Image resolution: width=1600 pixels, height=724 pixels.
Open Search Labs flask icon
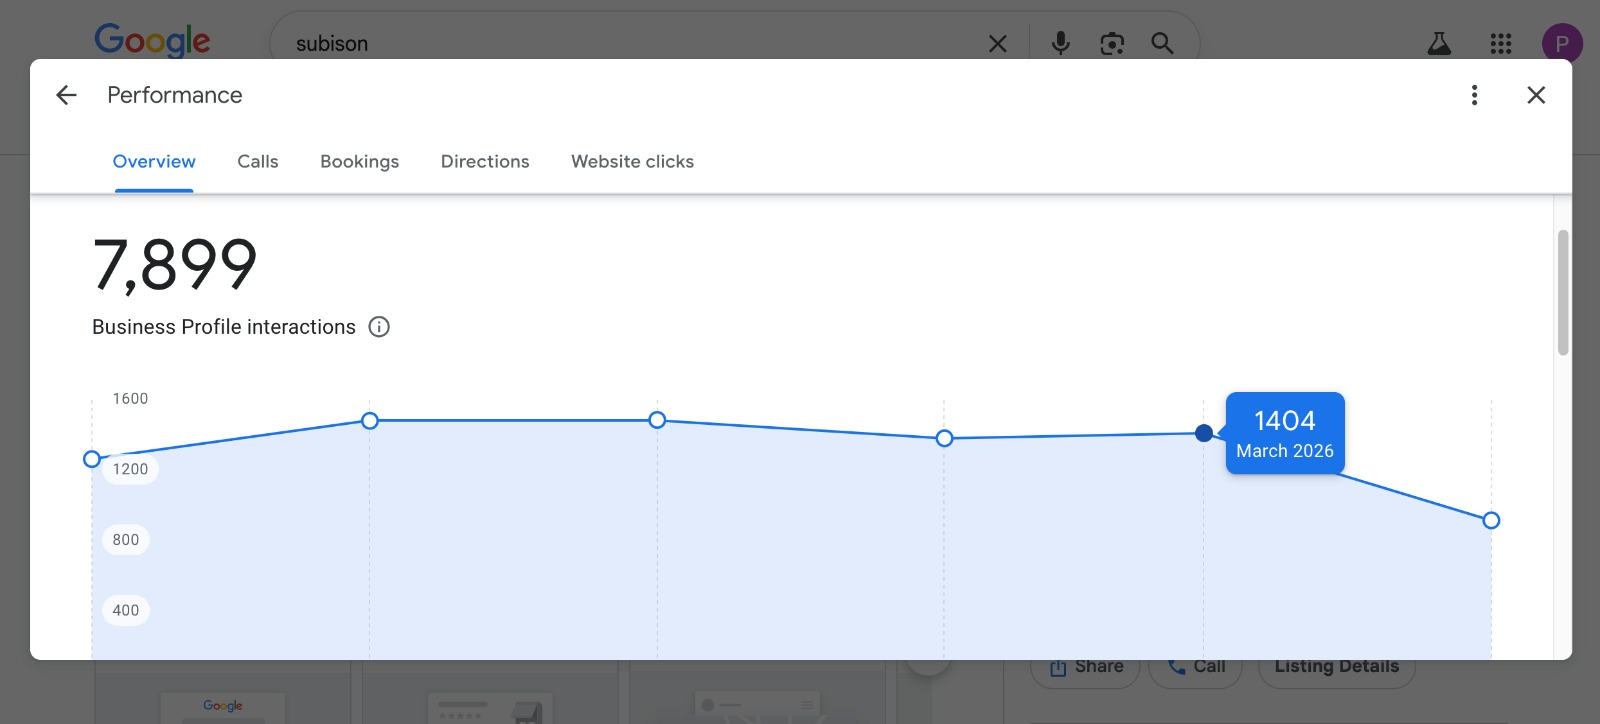pos(1439,43)
